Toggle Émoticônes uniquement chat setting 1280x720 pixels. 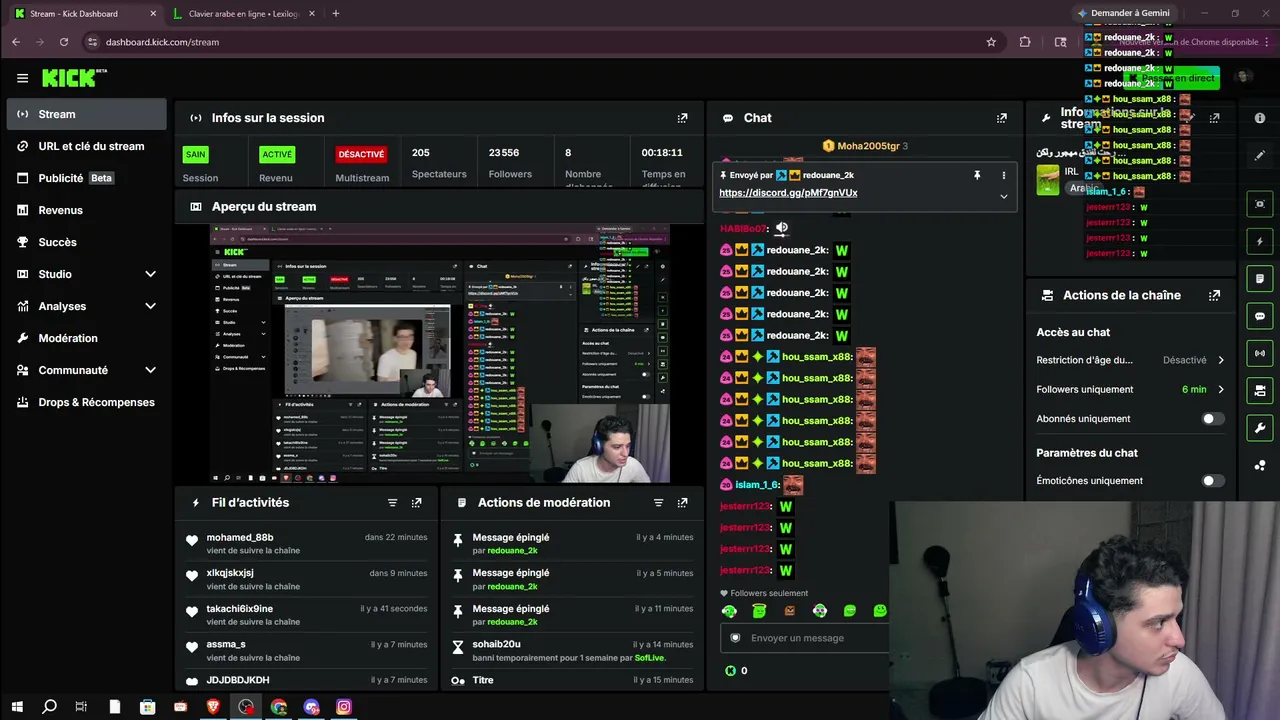tap(1212, 481)
